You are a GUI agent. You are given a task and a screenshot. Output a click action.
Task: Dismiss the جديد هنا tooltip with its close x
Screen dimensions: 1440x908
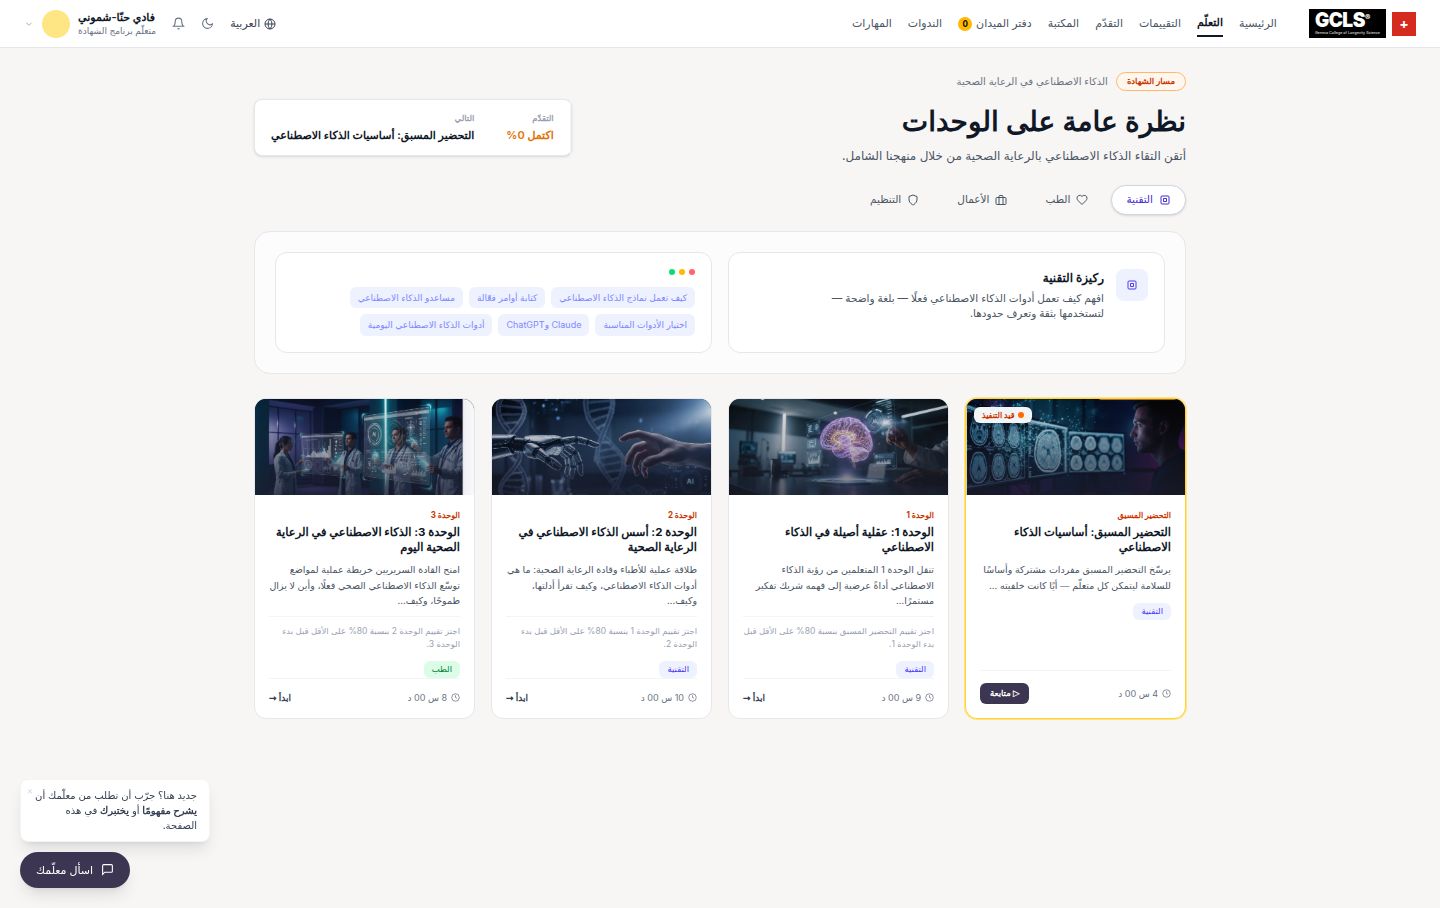coord(30,791)
